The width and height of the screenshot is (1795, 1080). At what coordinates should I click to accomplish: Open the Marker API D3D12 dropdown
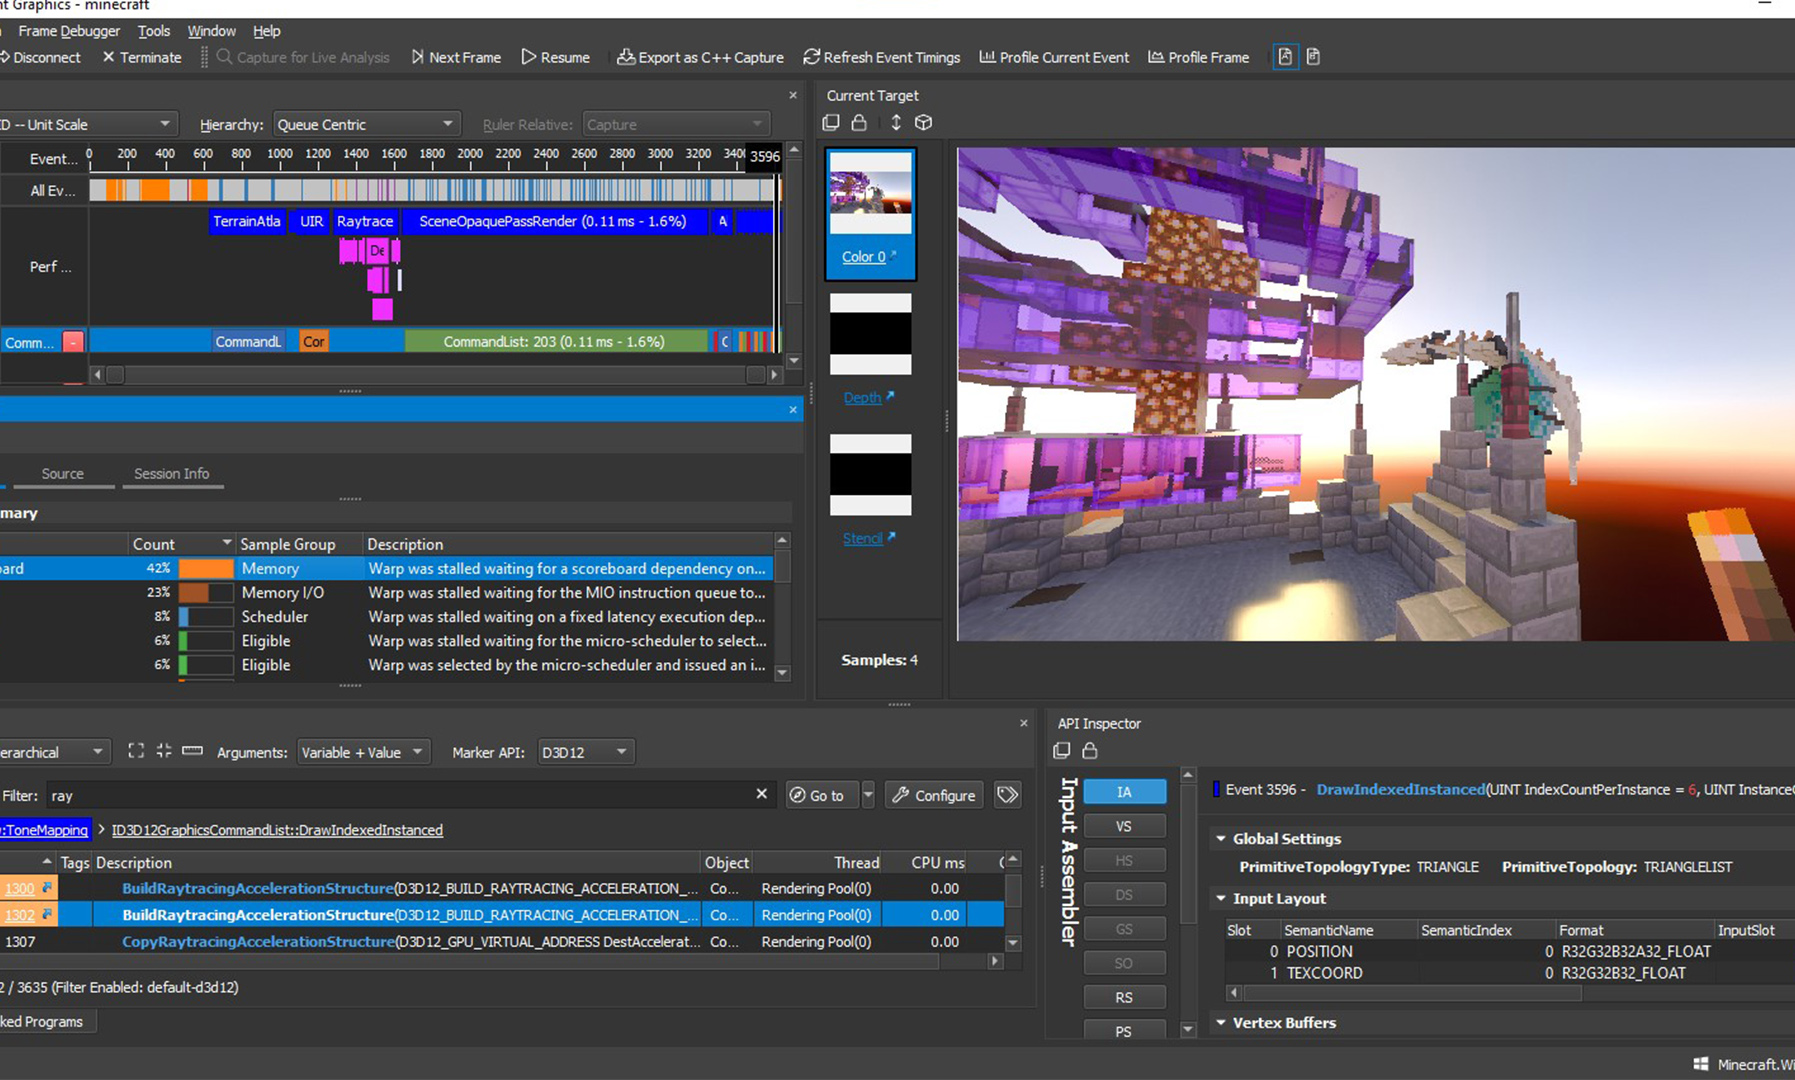(x=585, y=752)
